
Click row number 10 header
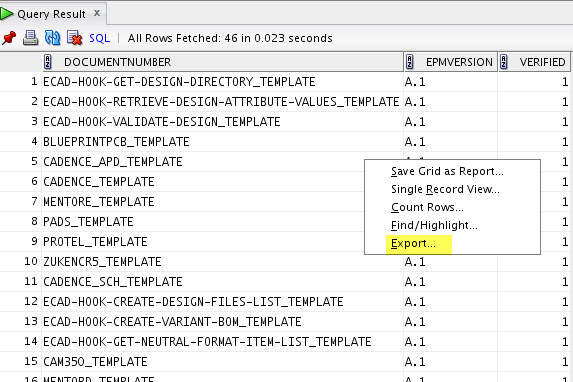[x=21, y=262]
